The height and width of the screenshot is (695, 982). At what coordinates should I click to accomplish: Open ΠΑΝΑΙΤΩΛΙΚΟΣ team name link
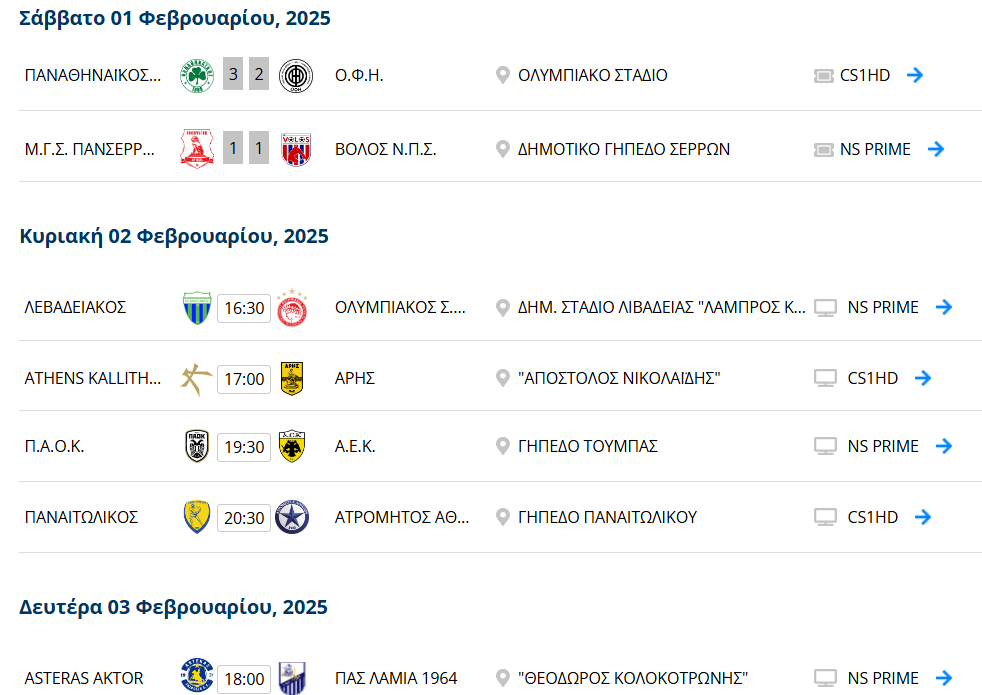click(81, 517)
